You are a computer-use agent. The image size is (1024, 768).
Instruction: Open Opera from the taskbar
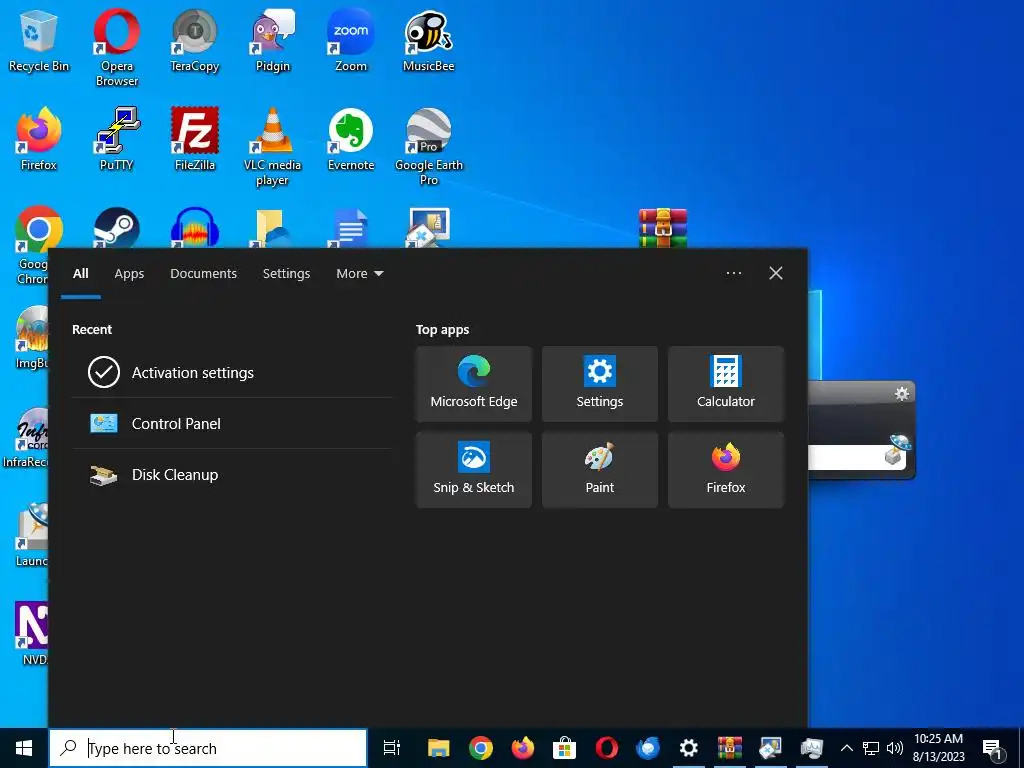(606, 748)
